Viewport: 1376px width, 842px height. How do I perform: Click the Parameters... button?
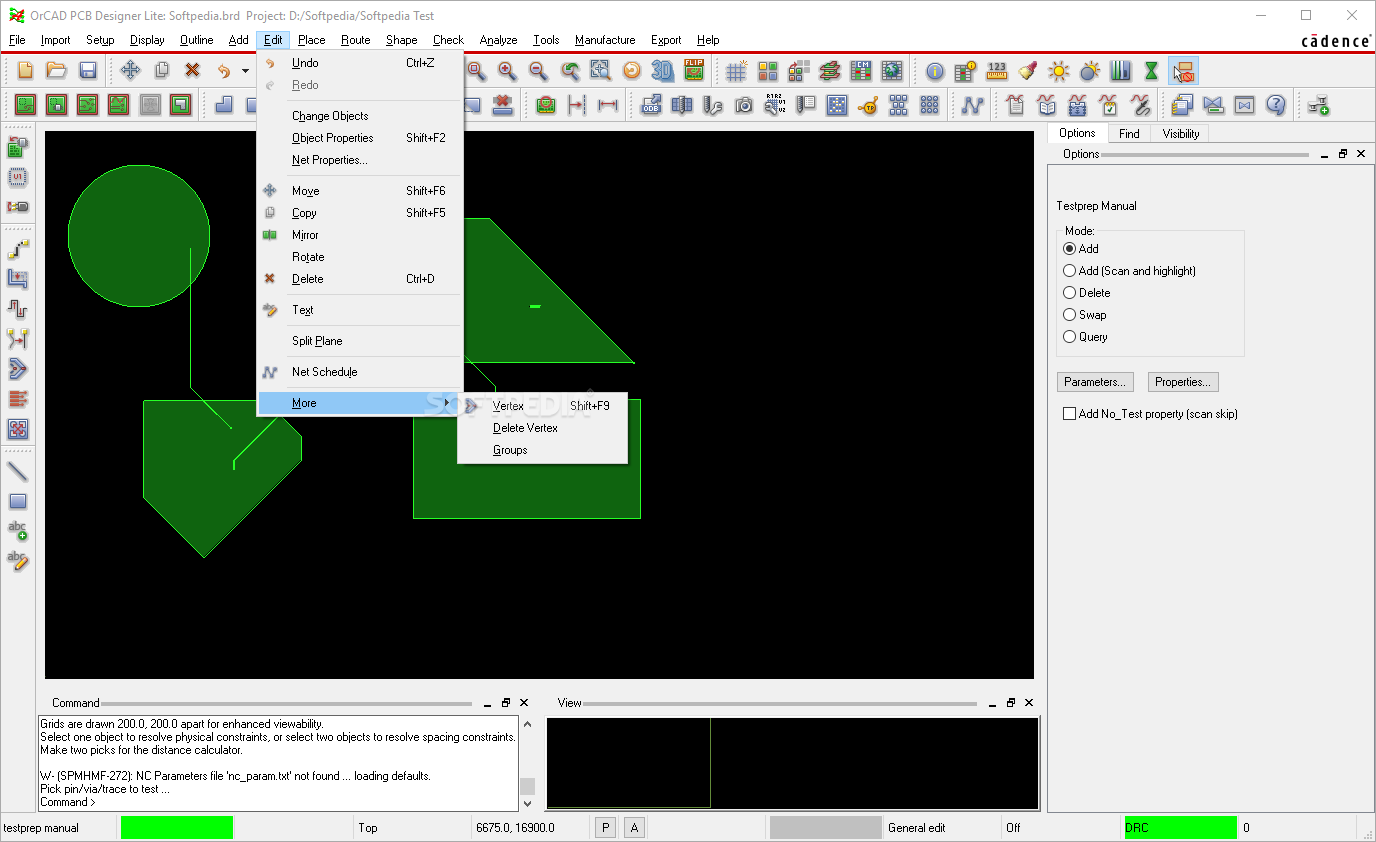1095,382
